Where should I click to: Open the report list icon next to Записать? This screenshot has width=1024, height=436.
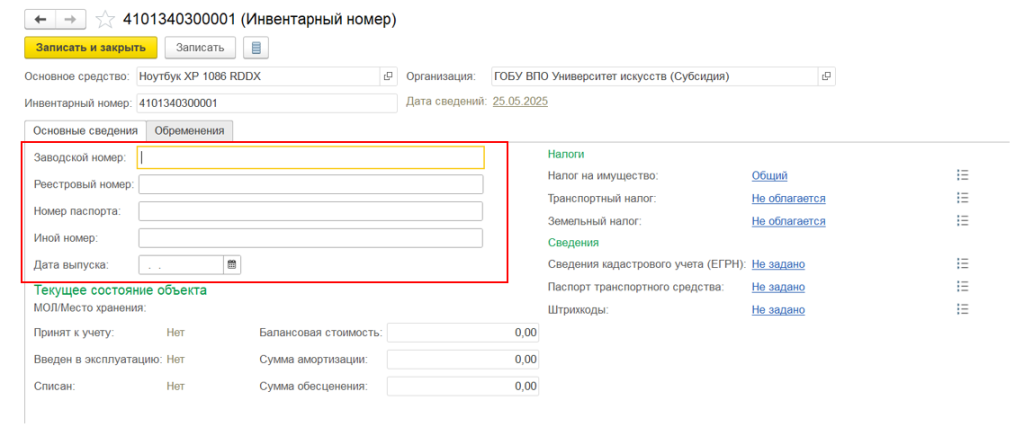click(256, 48)
